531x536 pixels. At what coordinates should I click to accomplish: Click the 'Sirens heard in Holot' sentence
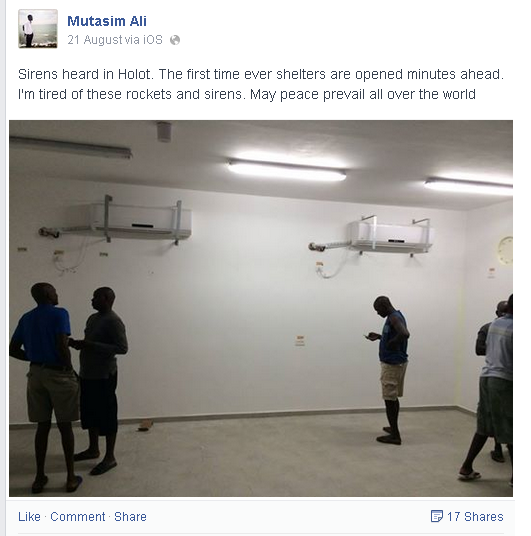coord(85,74)
